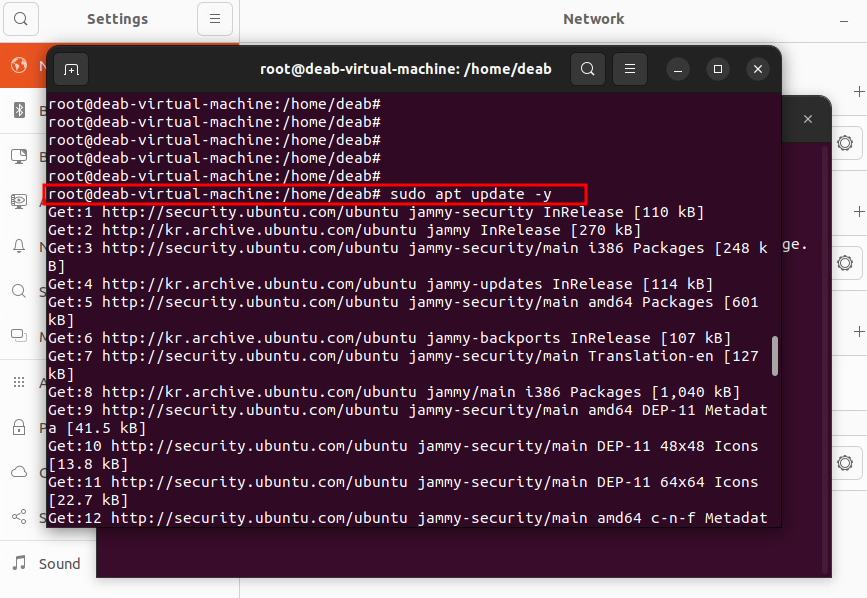Click the Settings title in header bar
The height and width of the screenshot is (598, 867).
pyautogui.click(x=117, y=19)
